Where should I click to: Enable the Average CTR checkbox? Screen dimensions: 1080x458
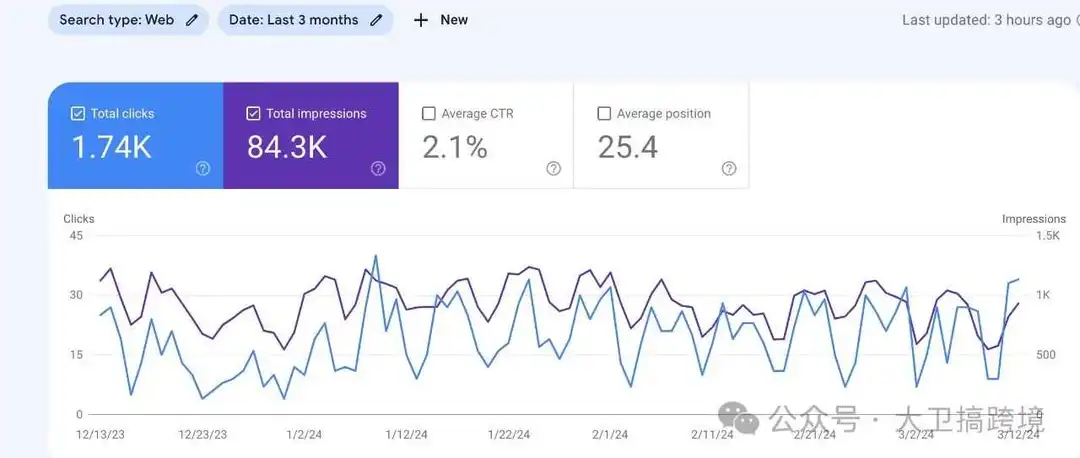click(428, 114)
